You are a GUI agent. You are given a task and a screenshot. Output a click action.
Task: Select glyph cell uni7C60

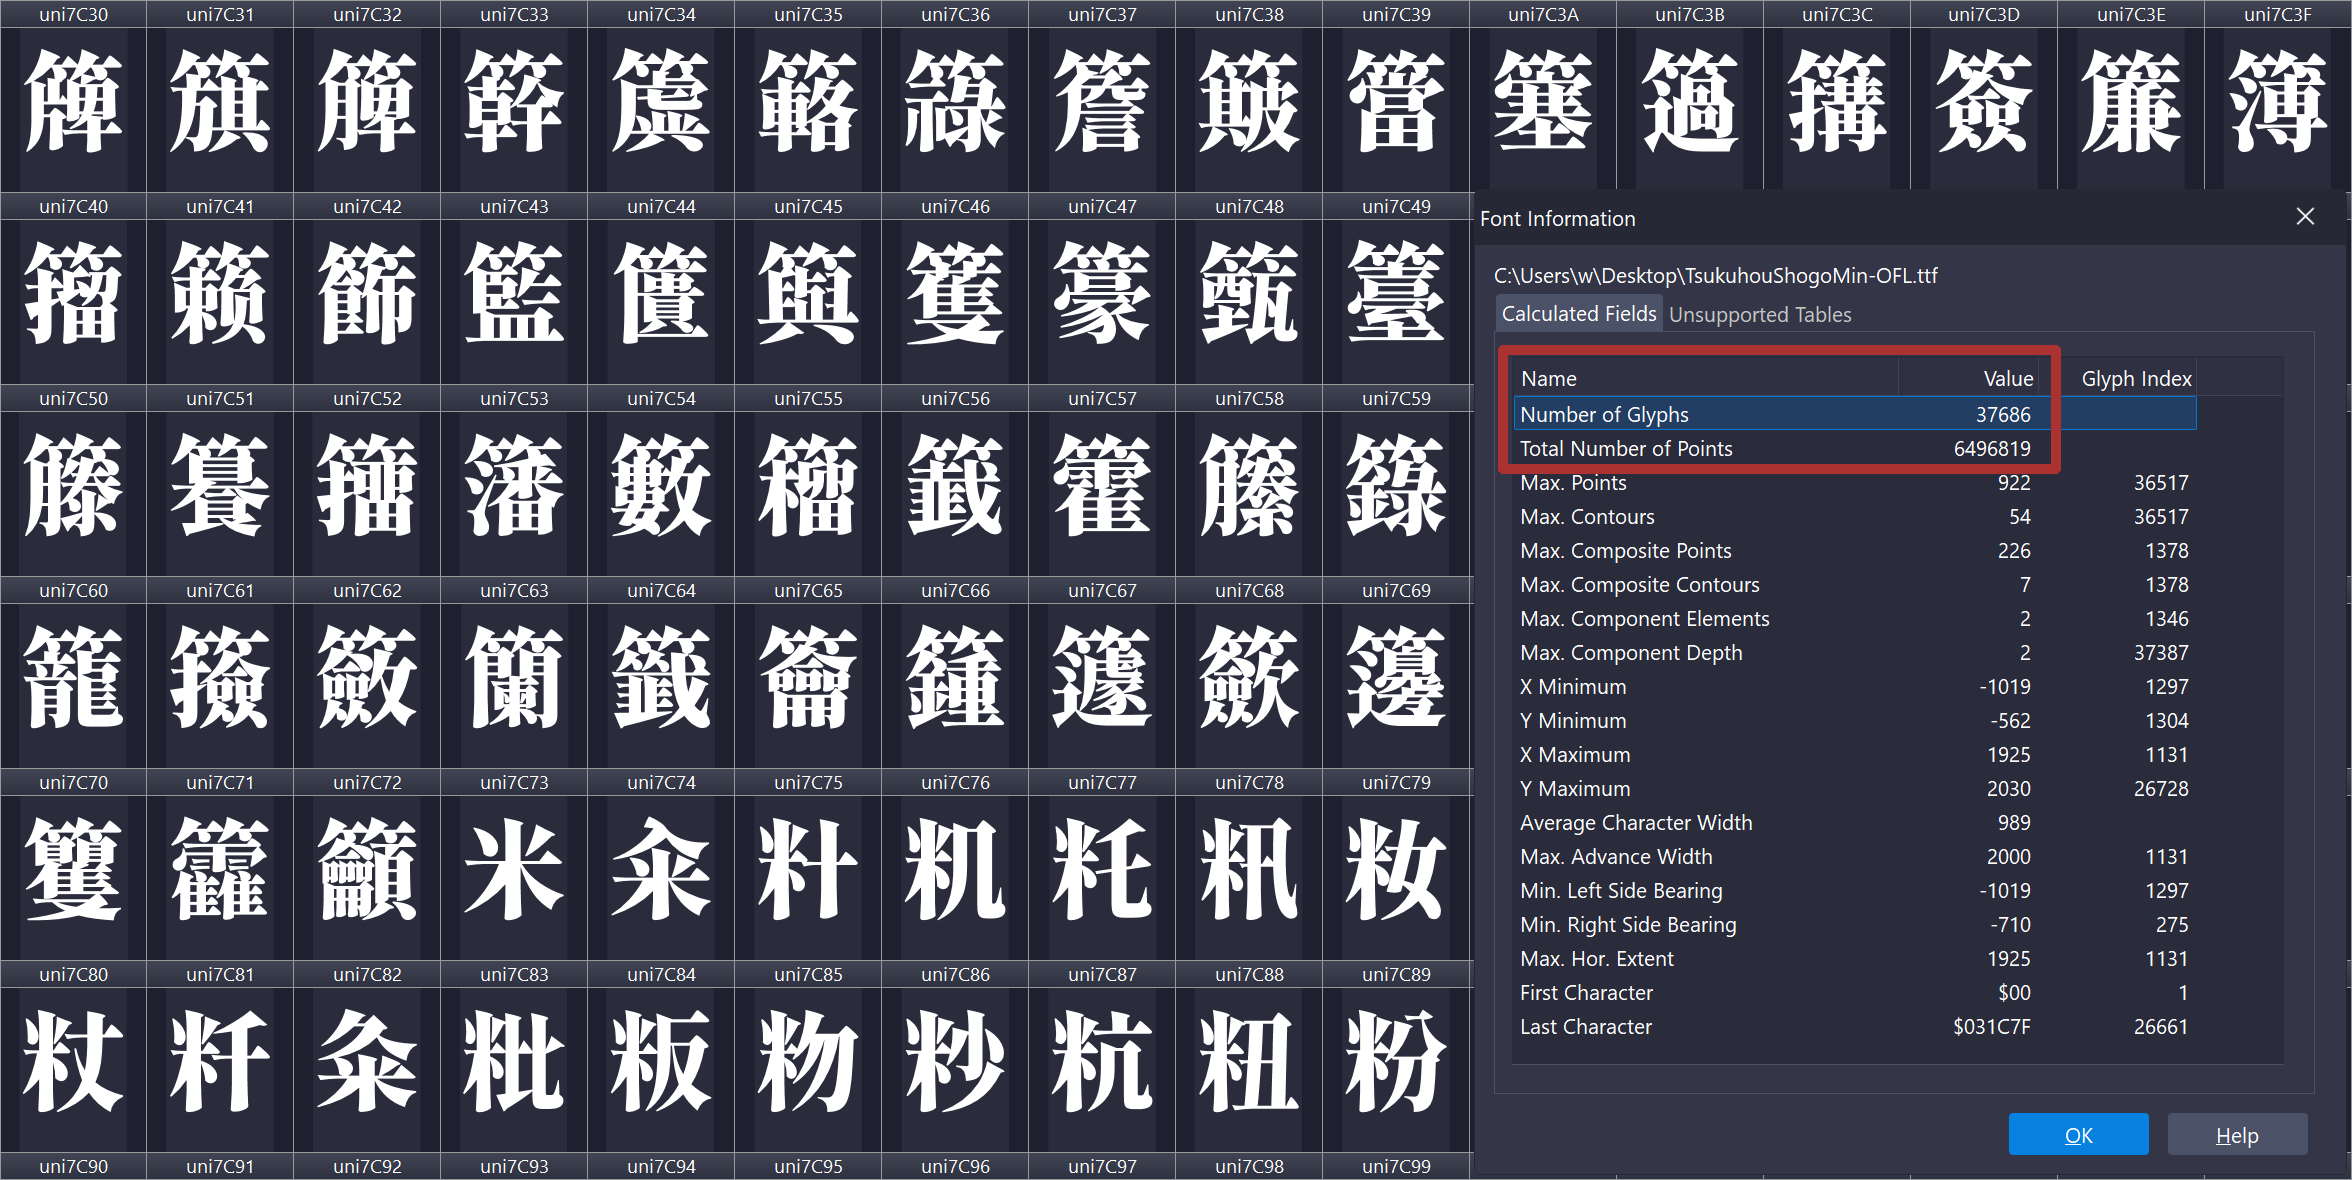coord(73,672)
